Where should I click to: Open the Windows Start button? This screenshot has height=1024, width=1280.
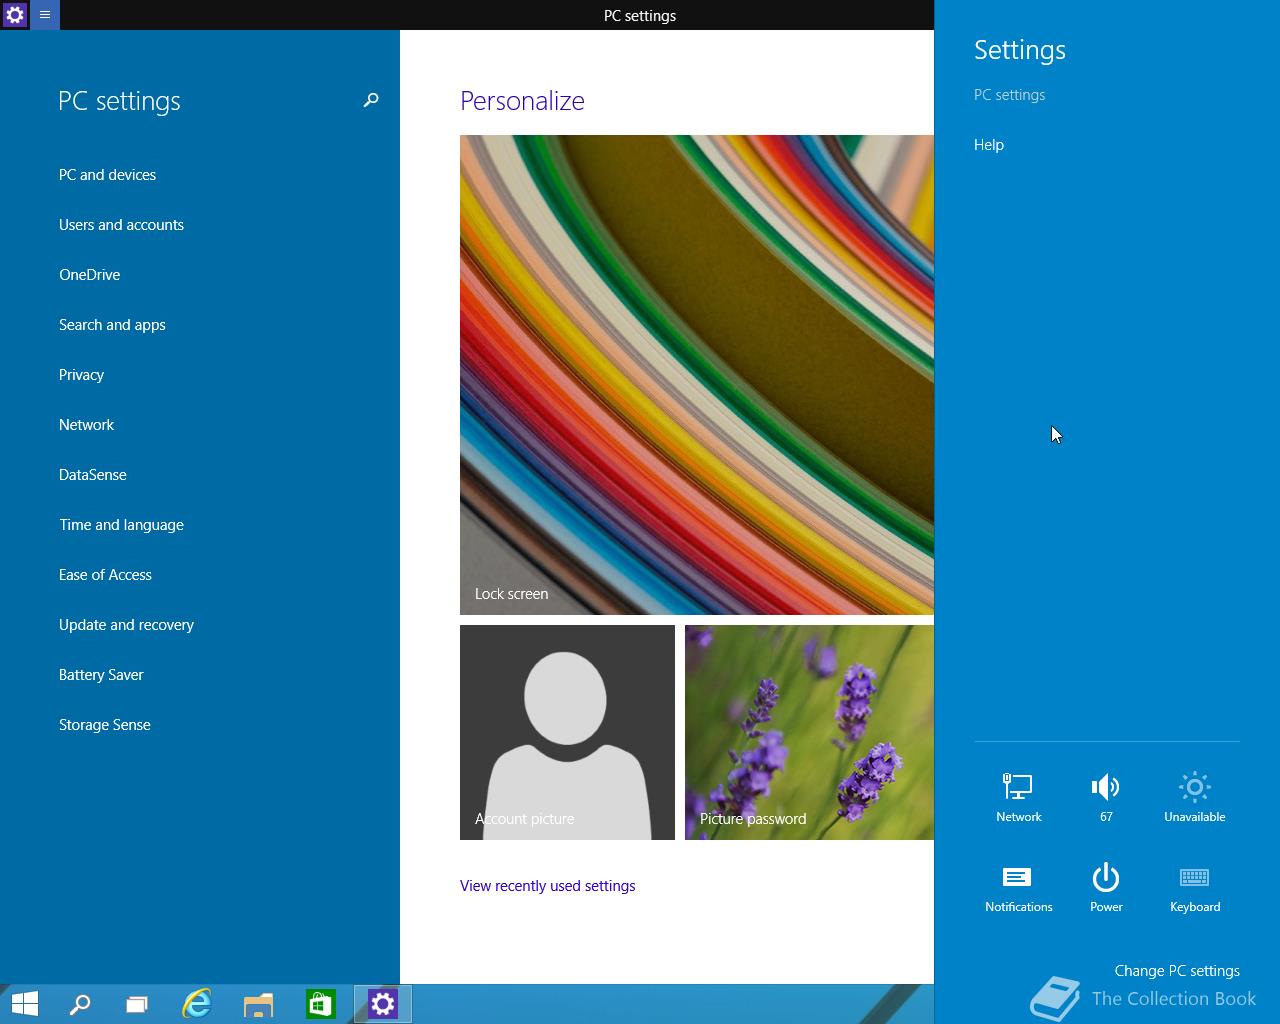pos(24,1003)
